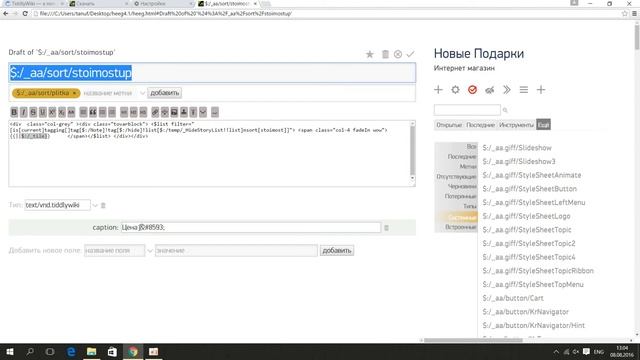Delete the caption field with trash icon
This screenshot has width=640, height=360.
point(387,227)
